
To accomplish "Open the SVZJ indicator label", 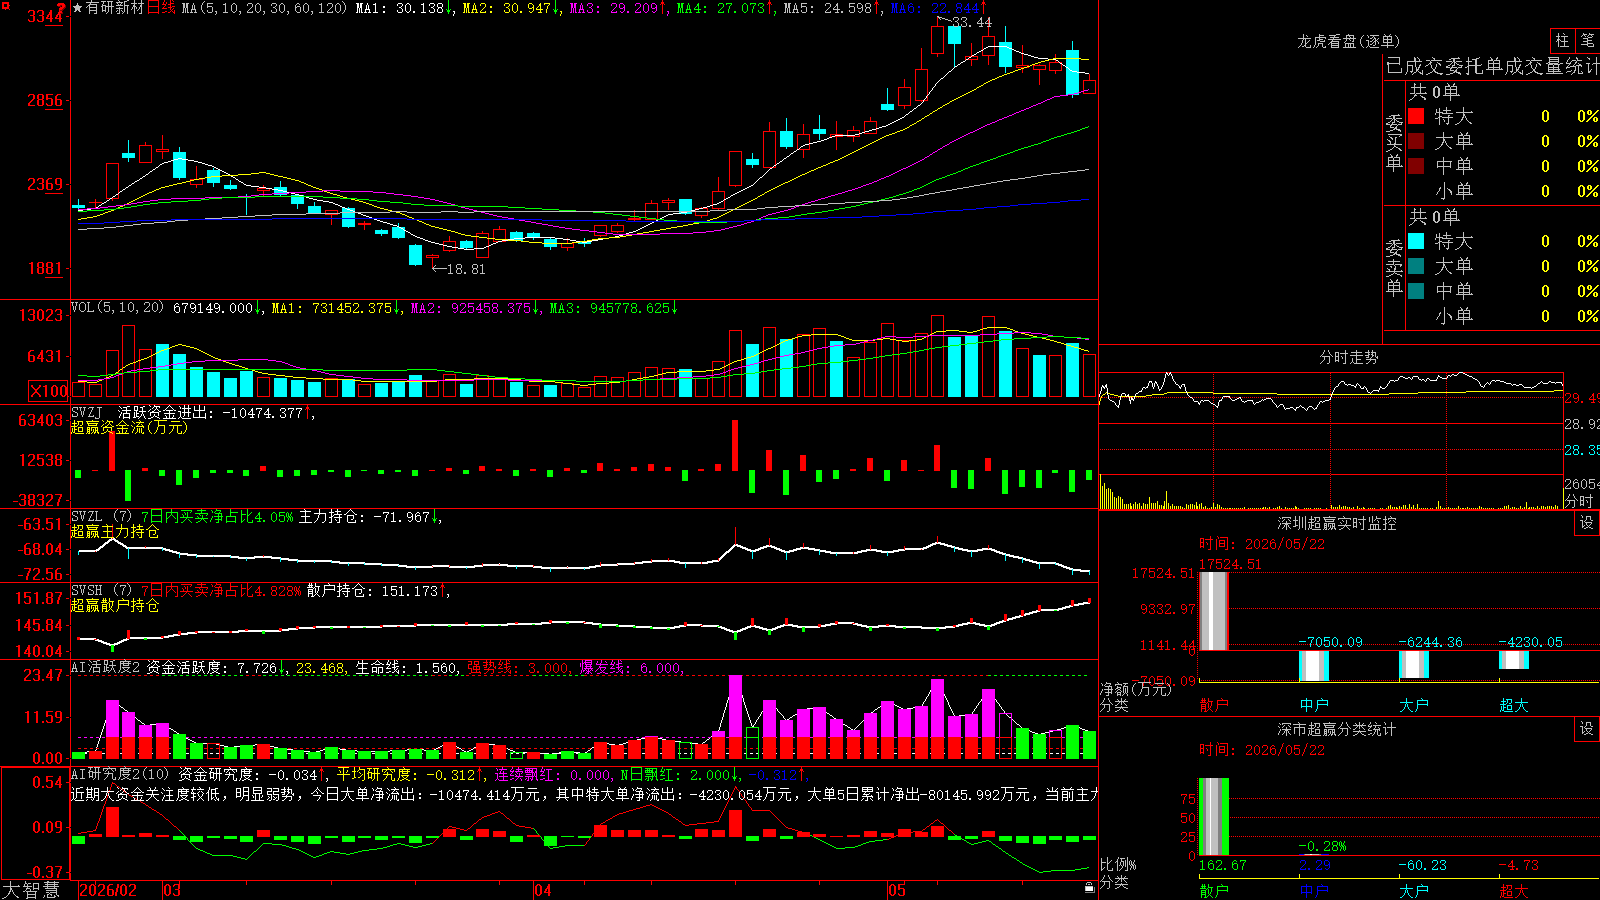I will [87, 412].
